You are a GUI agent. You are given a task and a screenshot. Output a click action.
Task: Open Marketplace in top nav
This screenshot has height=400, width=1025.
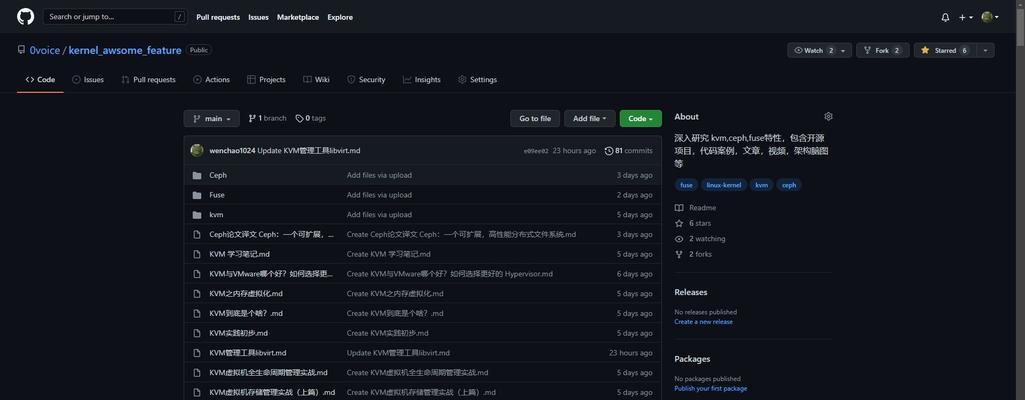pyautogui.click(x=297, y=17)
